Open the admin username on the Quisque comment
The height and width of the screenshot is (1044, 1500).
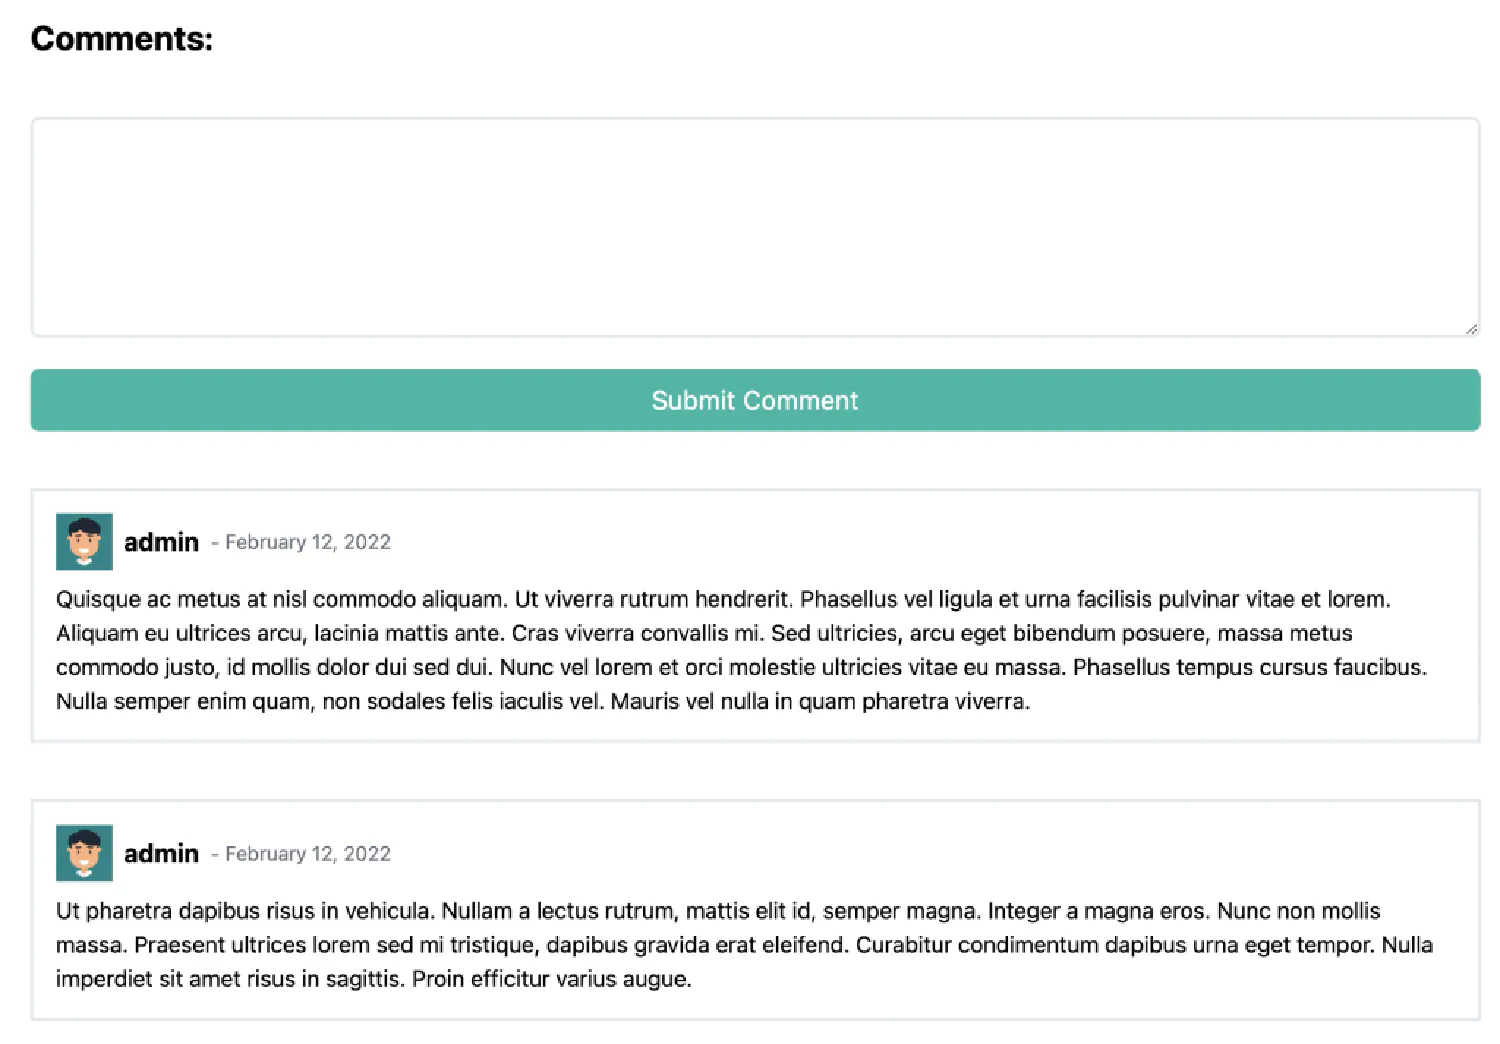(x=161, y=542)
